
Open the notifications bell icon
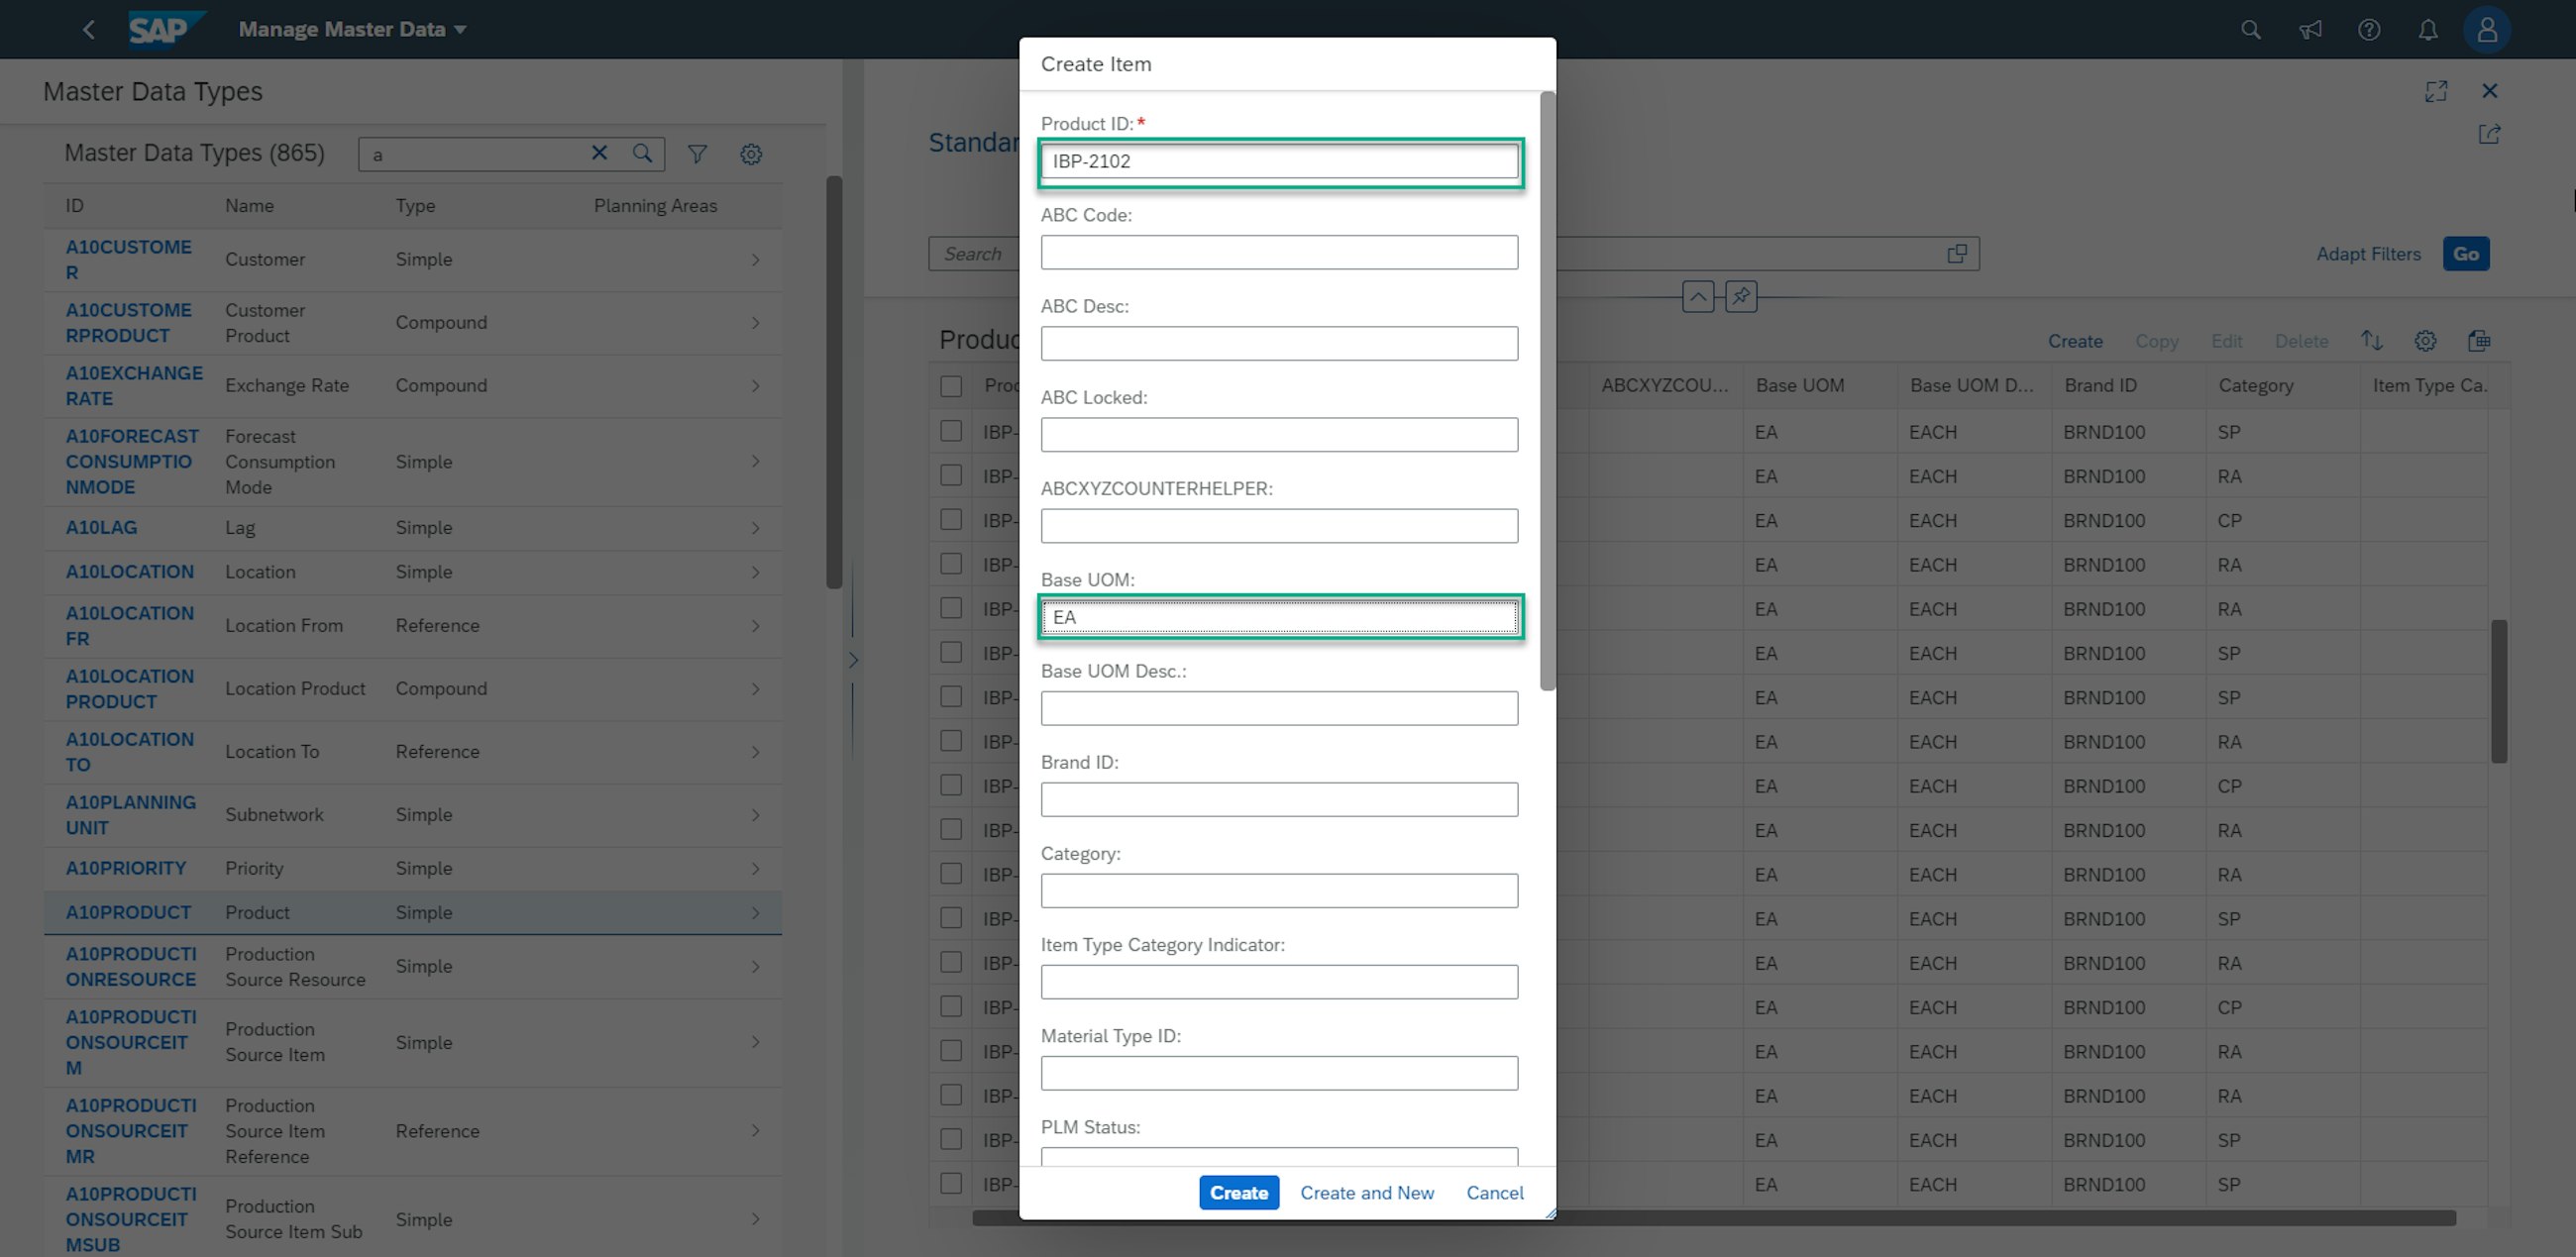(x=2428, y=29)
